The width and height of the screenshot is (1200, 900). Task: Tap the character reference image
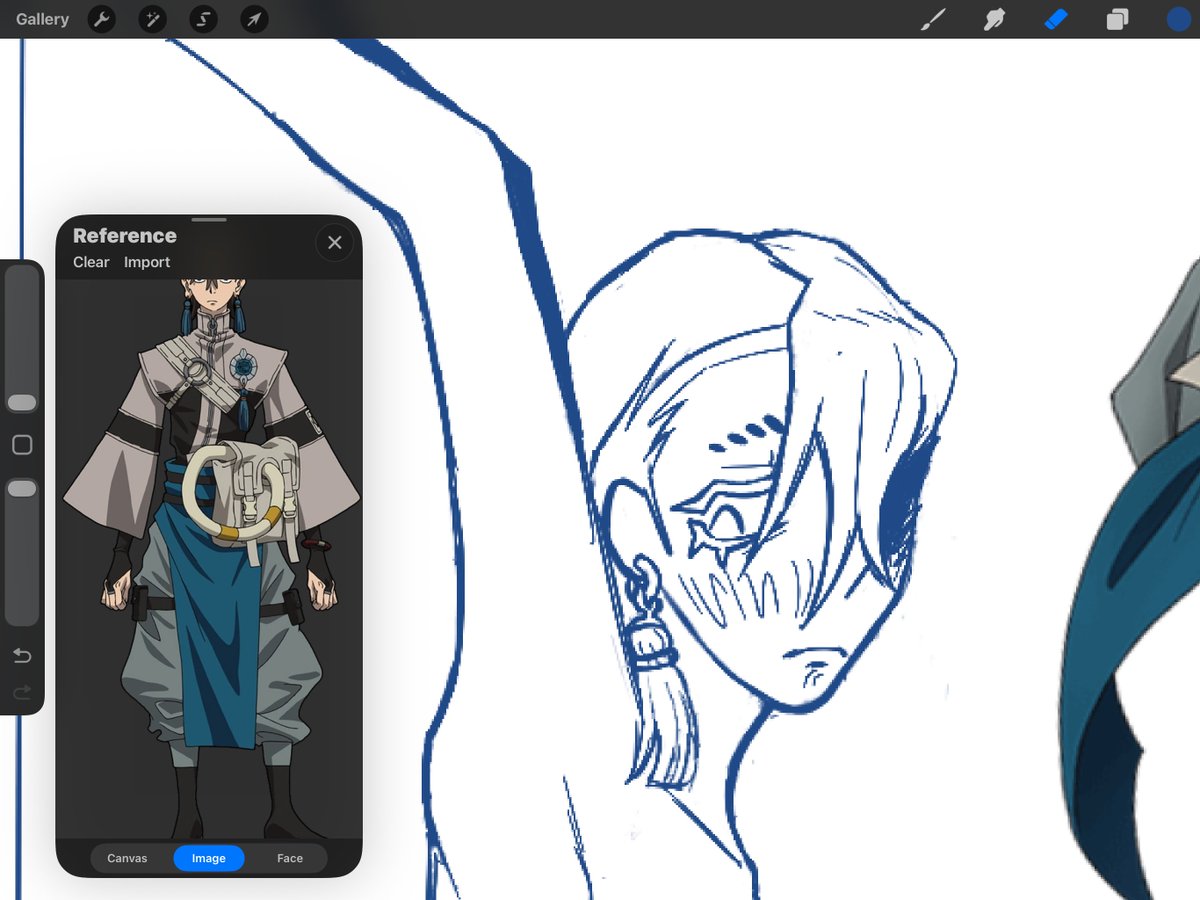(210, 558)
